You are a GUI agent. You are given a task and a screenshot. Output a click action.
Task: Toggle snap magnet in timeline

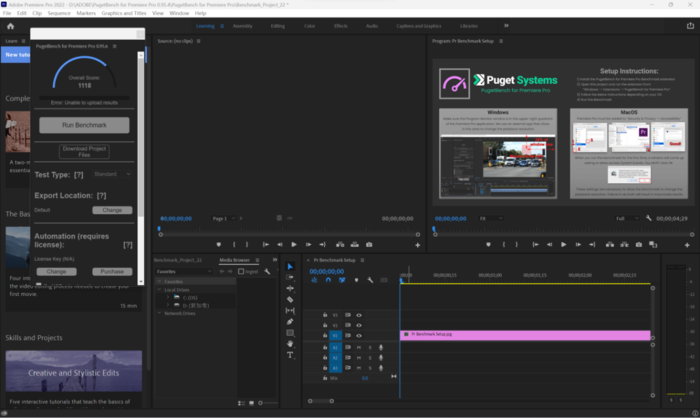(x=328, y=280)
